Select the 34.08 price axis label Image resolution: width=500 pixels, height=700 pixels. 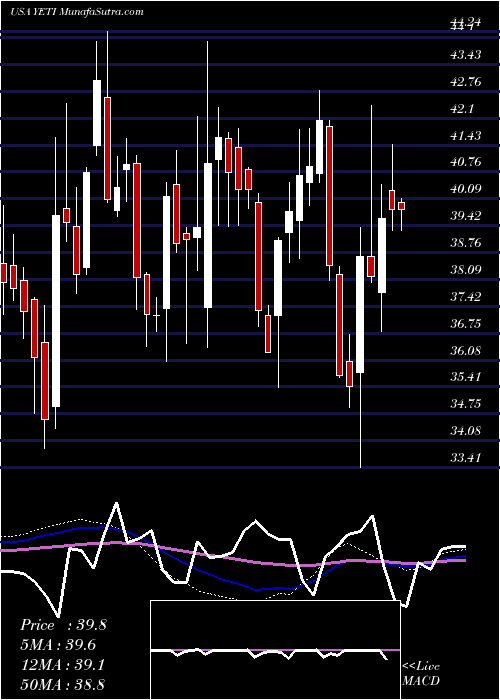coord(466,431)
